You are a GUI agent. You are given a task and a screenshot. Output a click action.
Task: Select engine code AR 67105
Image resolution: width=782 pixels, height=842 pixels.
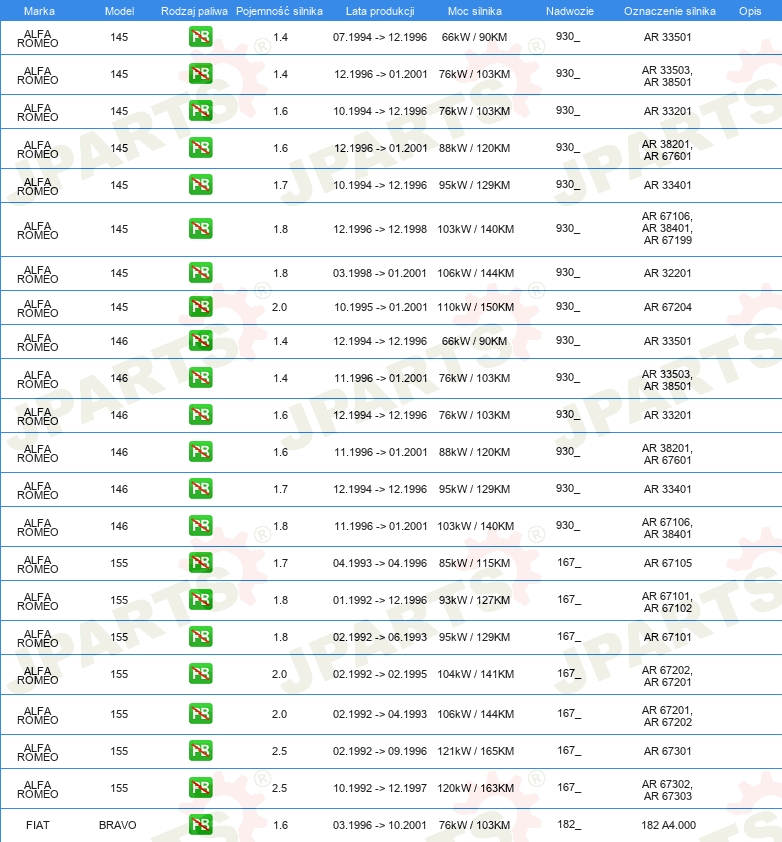coord(668,563)
